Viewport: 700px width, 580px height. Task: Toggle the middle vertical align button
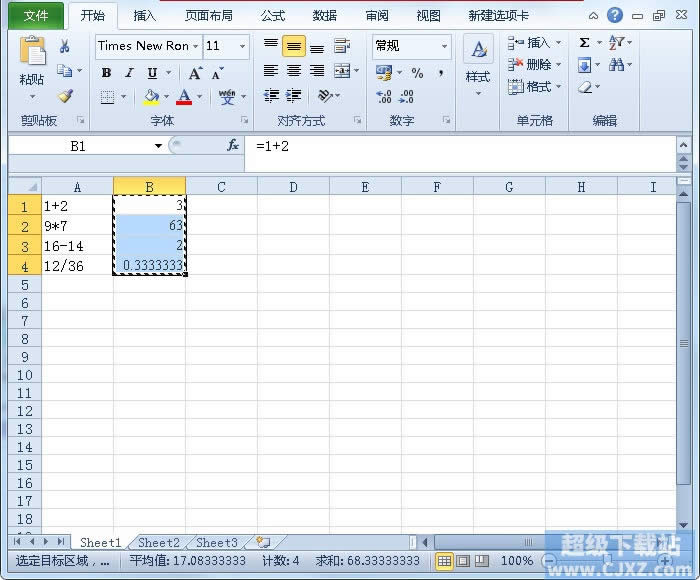(294, 46)
